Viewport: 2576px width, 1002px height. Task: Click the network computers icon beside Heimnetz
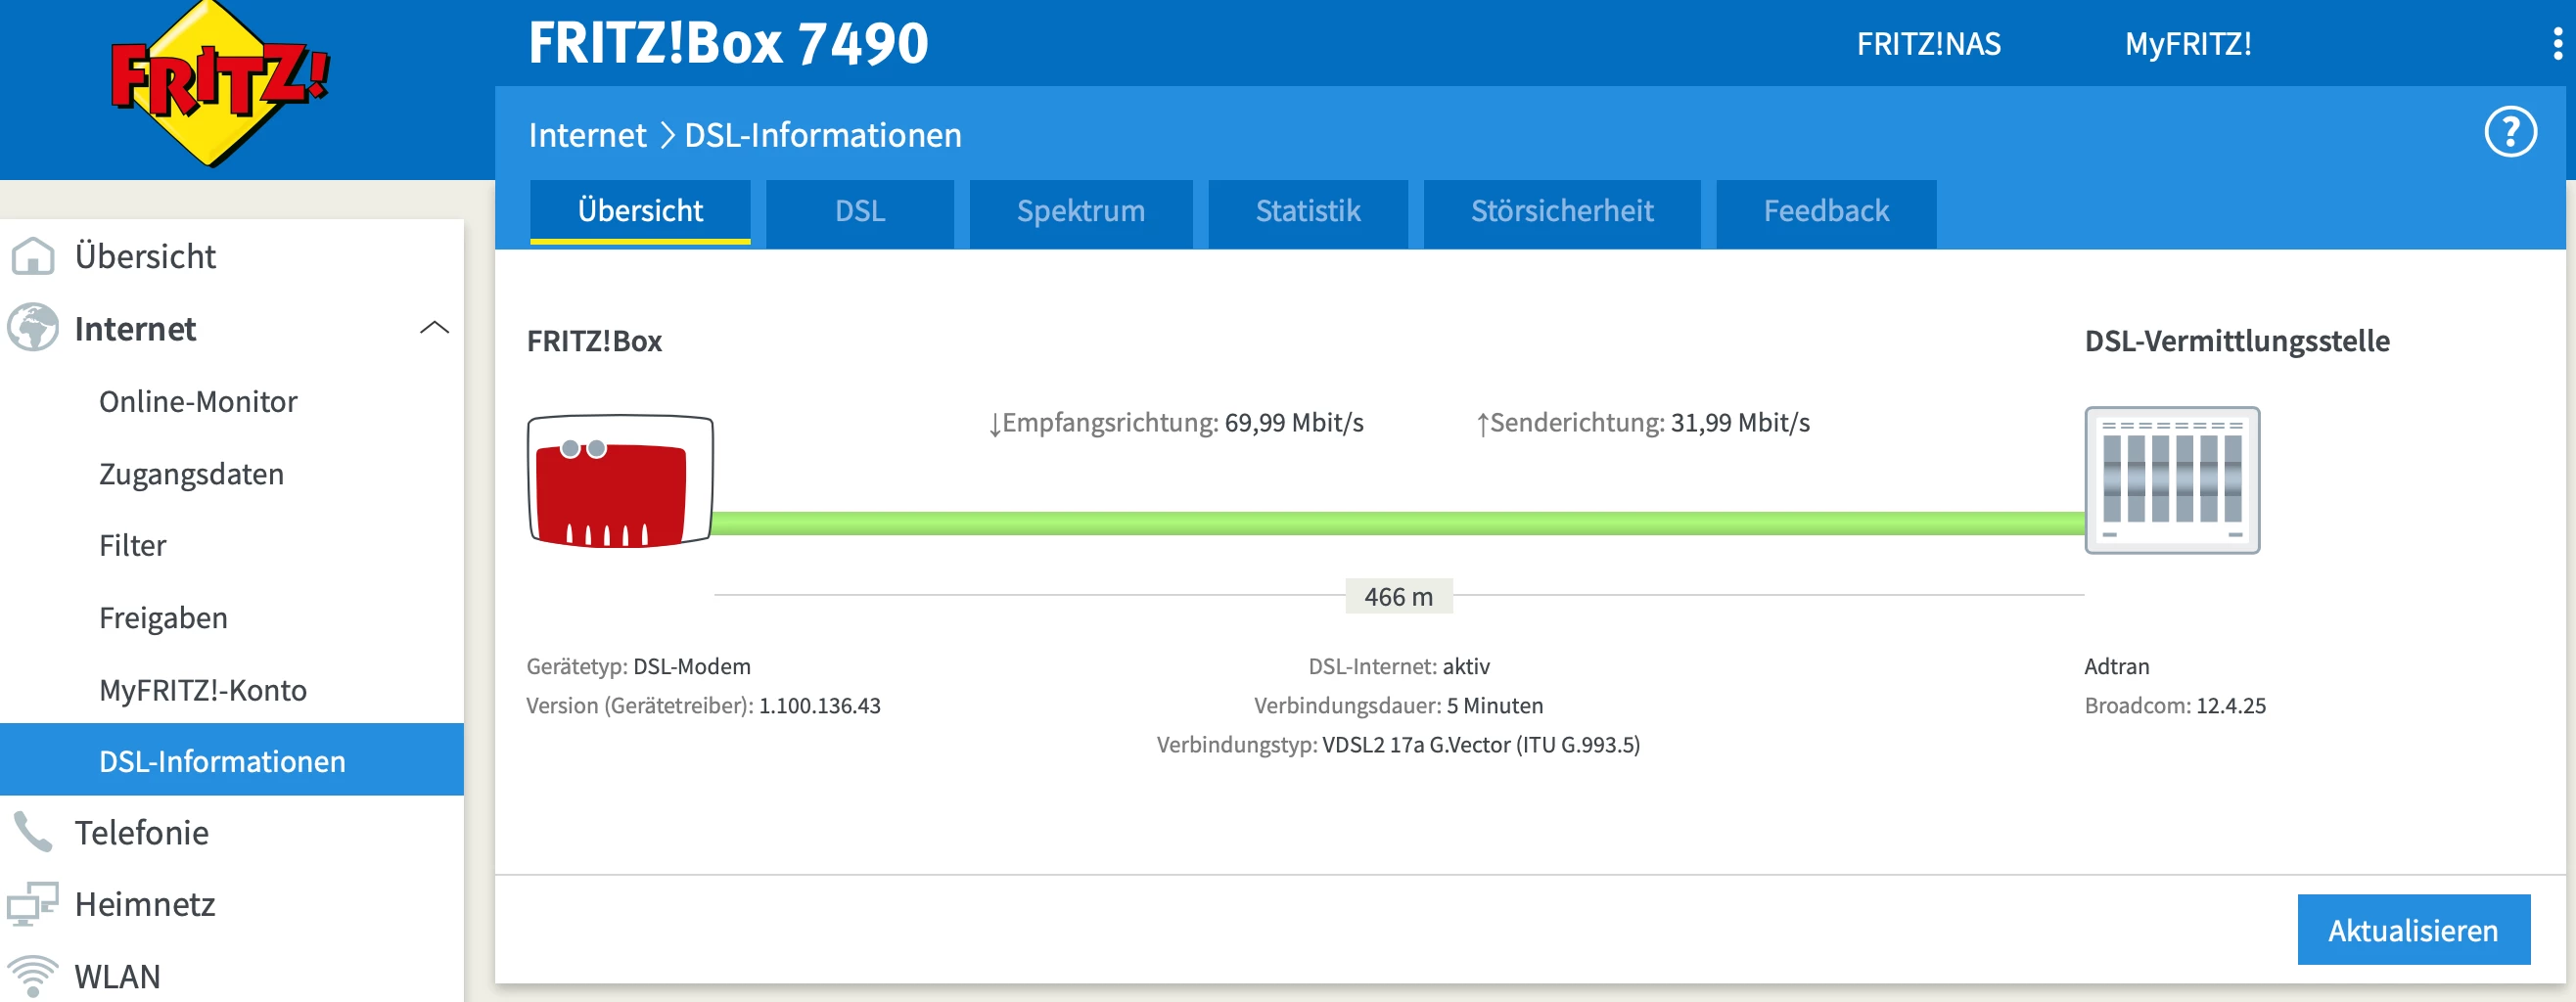click(x=33, y=904)
